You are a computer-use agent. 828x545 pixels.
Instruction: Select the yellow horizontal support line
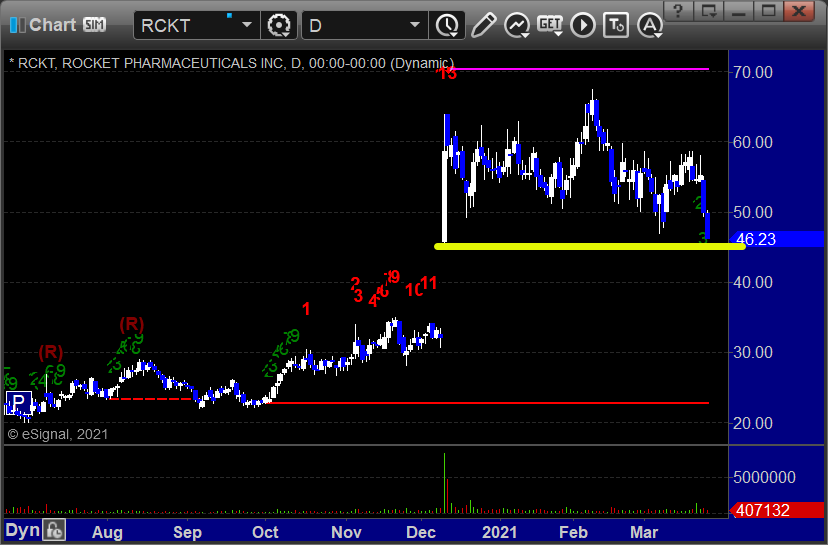589,246
